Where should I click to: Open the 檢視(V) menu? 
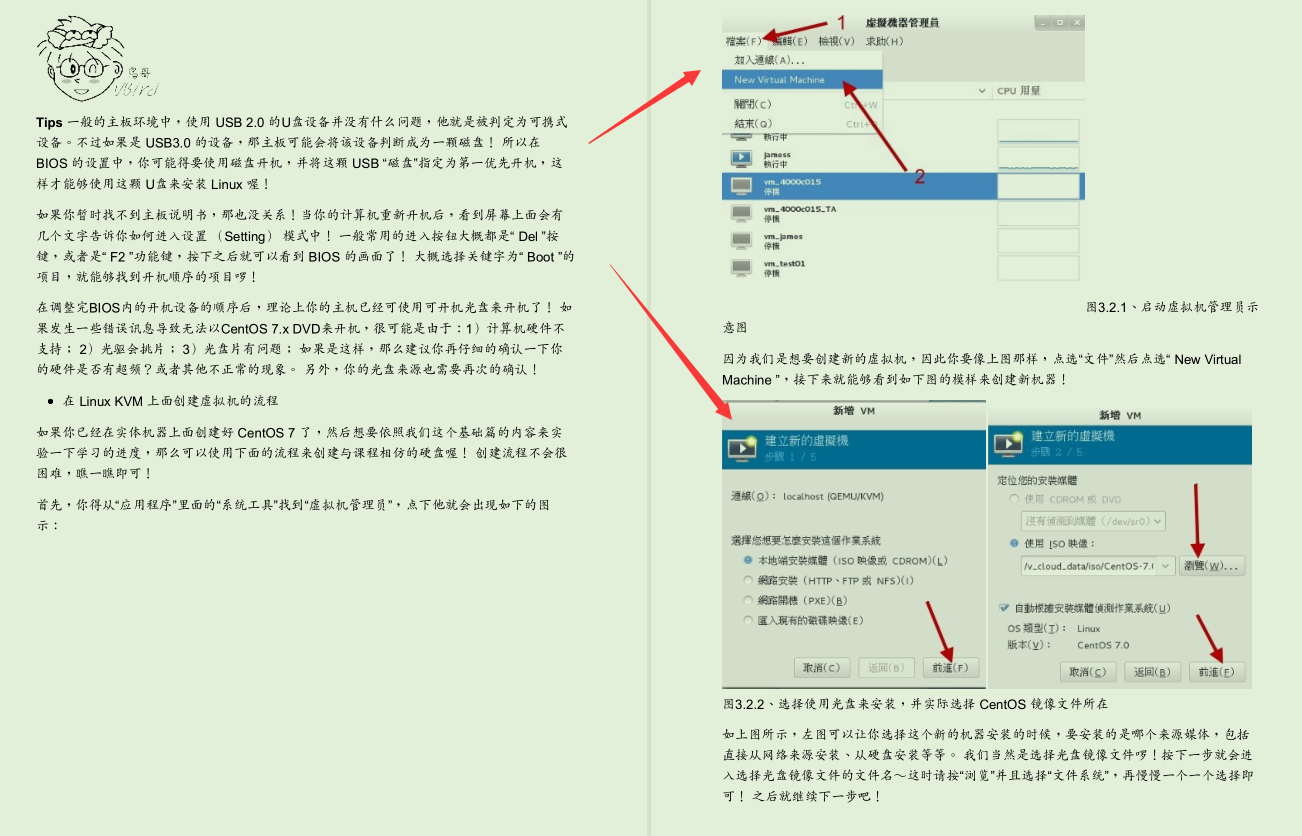(836, 41)
